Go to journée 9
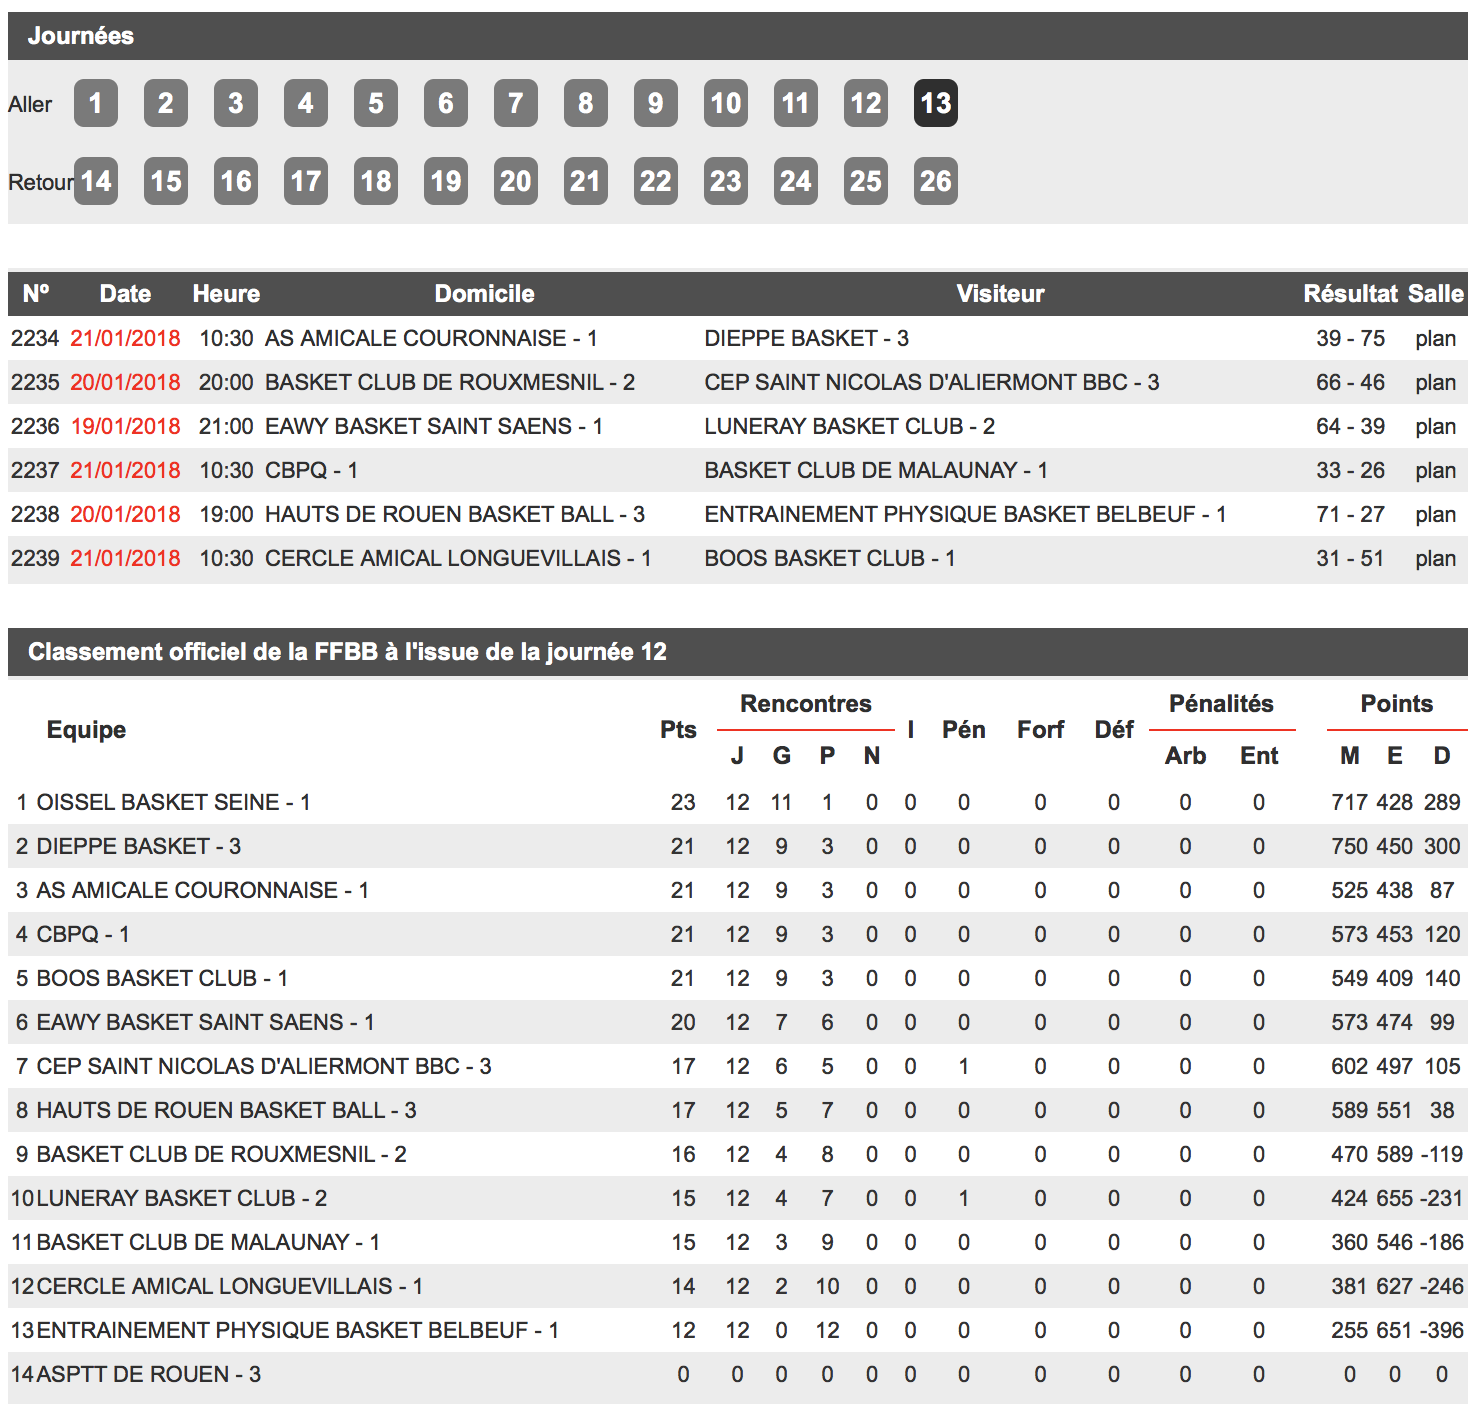The height and width of the screenshot is (1404, 1476). [x=656, y=103]
